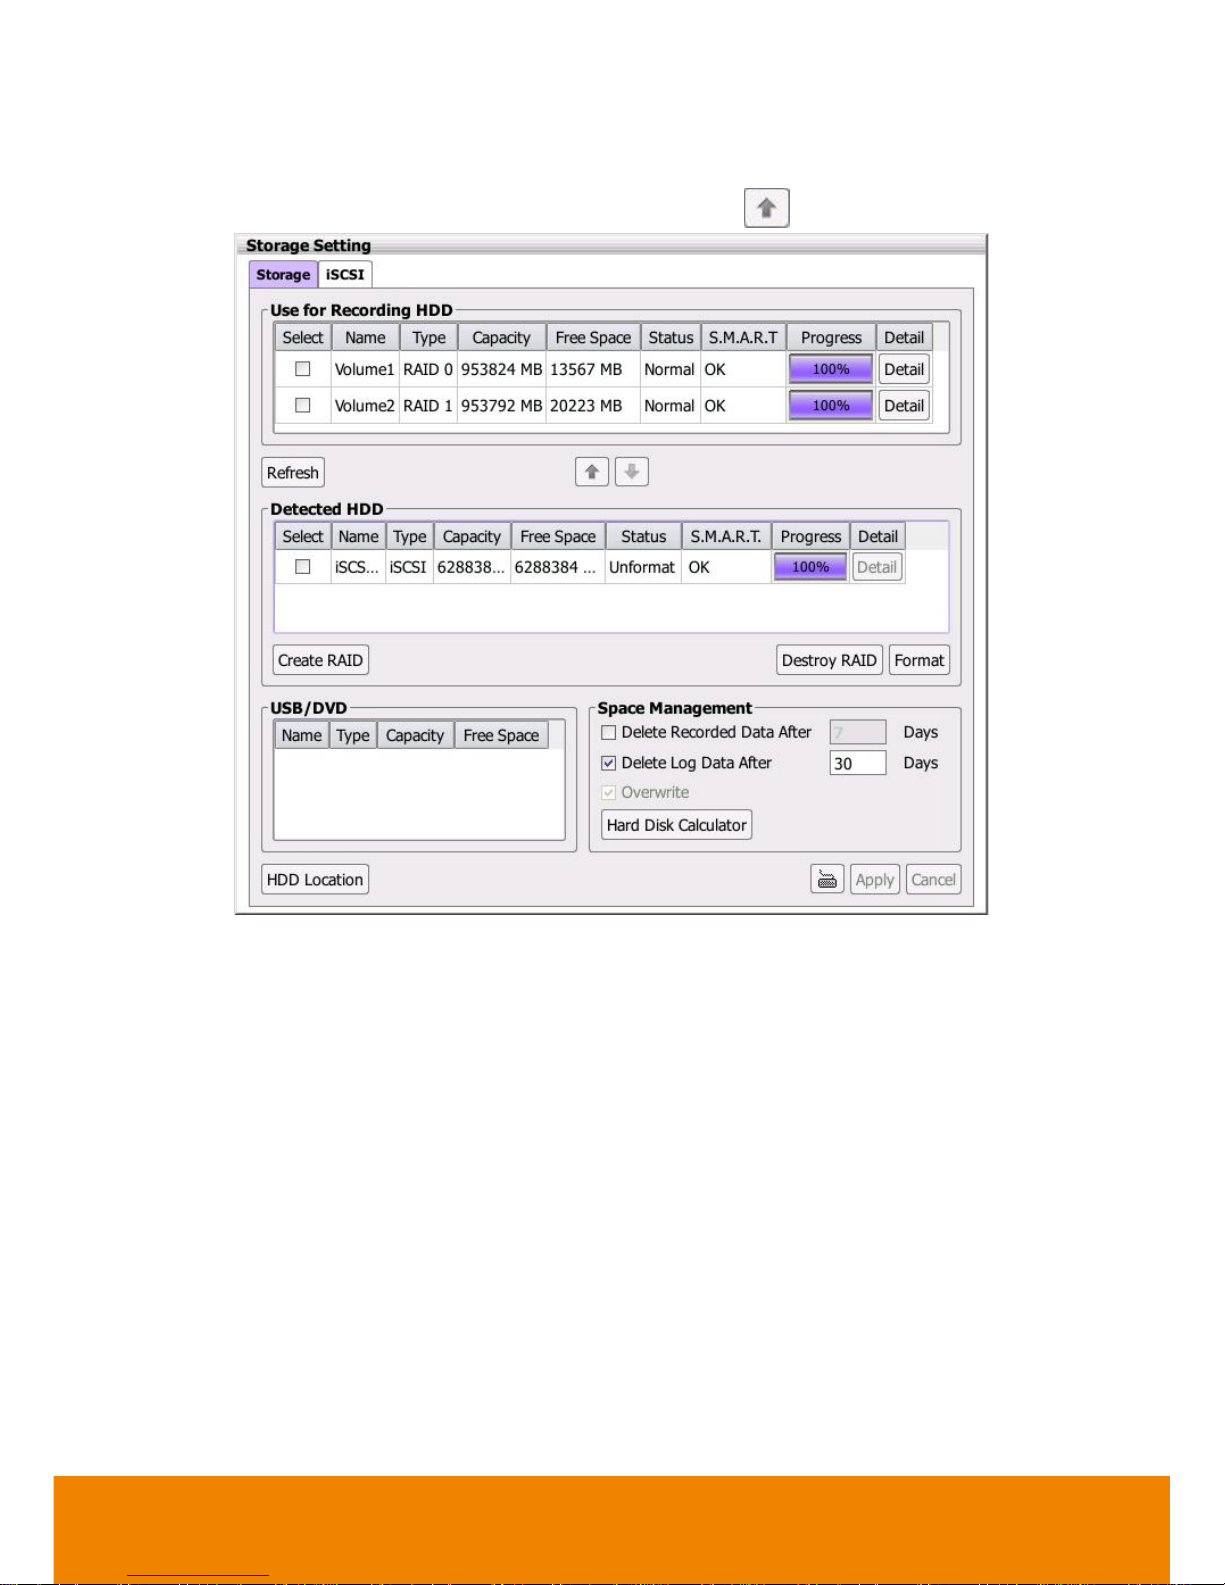Image resolution: width=1225 pixels, height=1585 pixels.
Task: Click the log data days field
Action: [857, 763]
